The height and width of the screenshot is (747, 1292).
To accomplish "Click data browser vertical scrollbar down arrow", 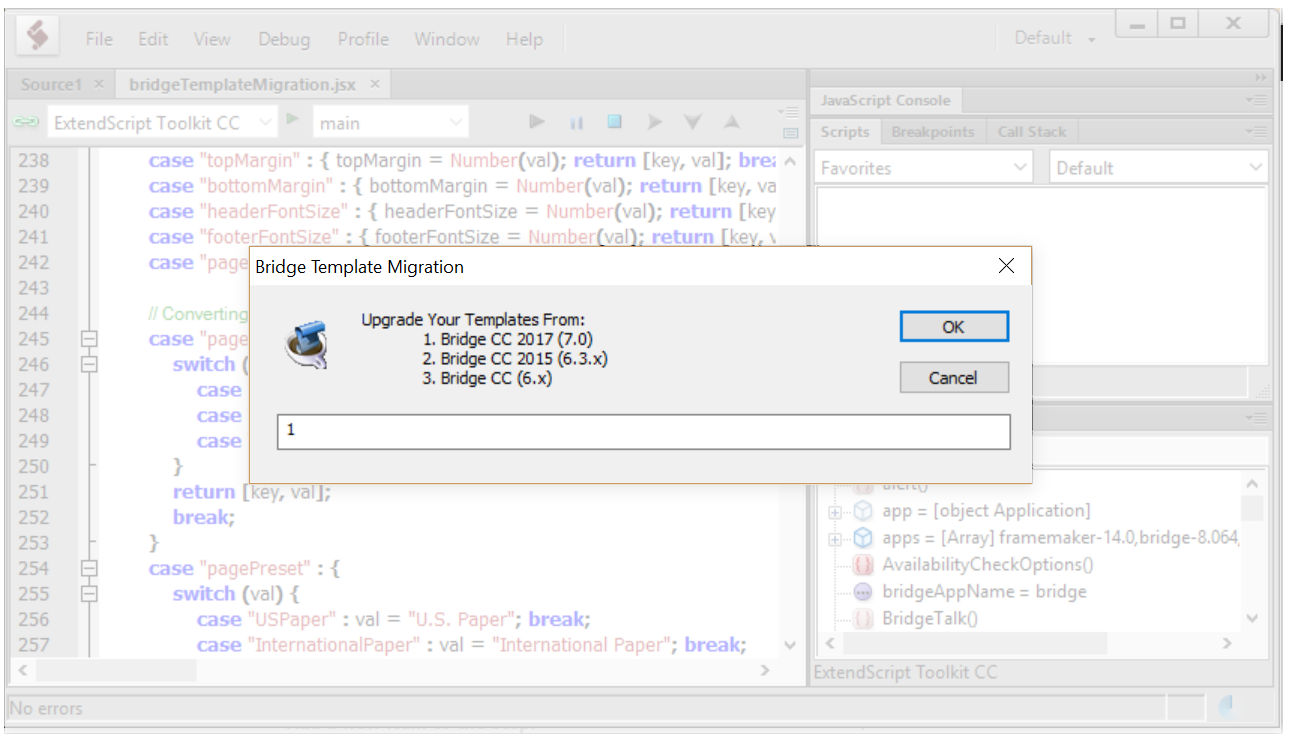I will [1253, 619].
